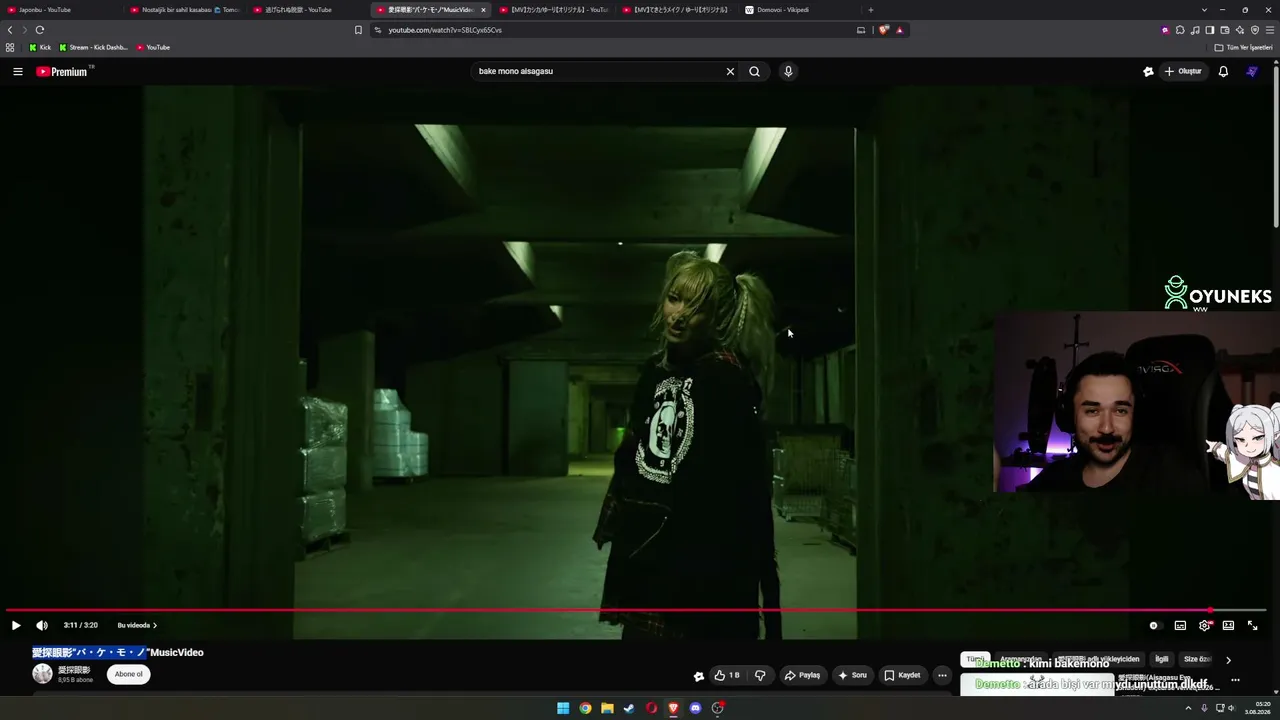Open Brave Shields lion icon

(884, 30)
